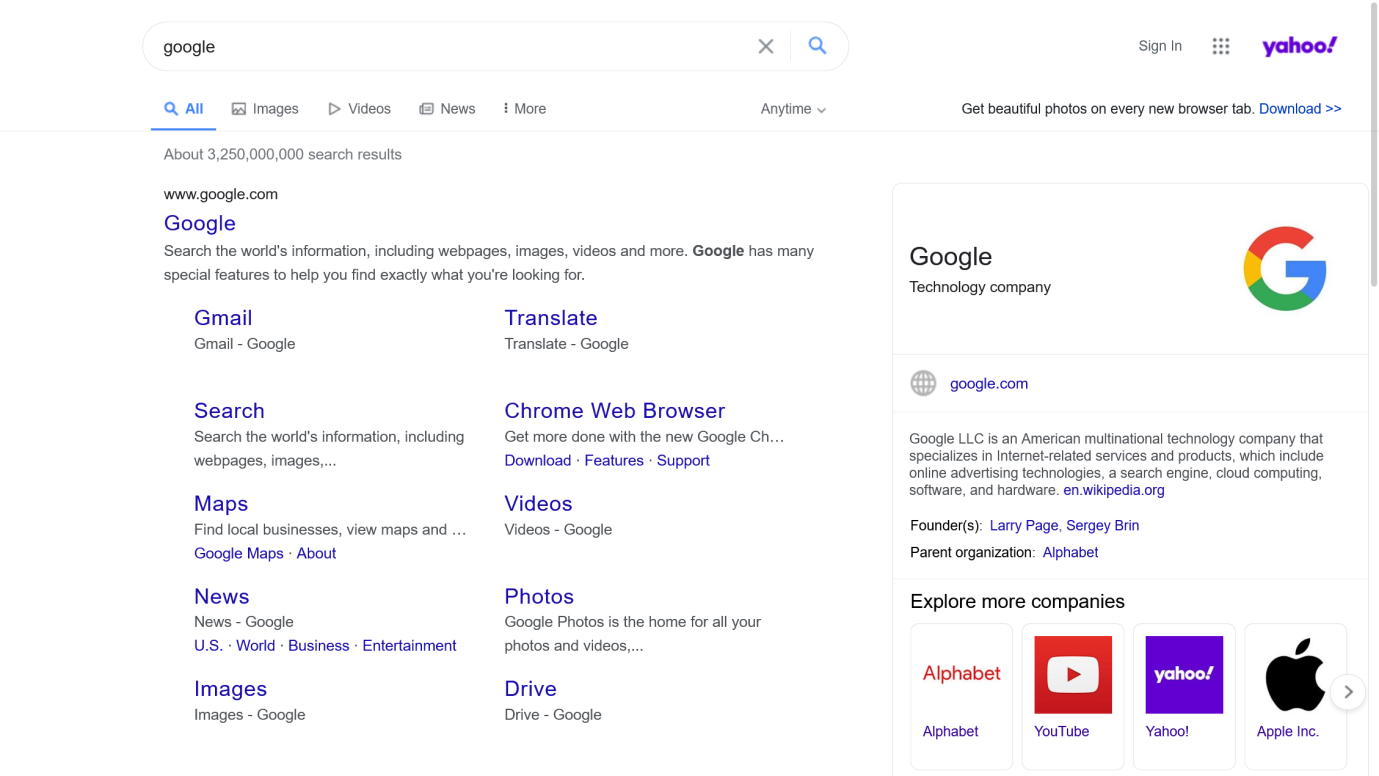This screenshot has height=776, width=1379.
Task: Open the en.wikipedia.org source link
Action: click(1114, 491)
